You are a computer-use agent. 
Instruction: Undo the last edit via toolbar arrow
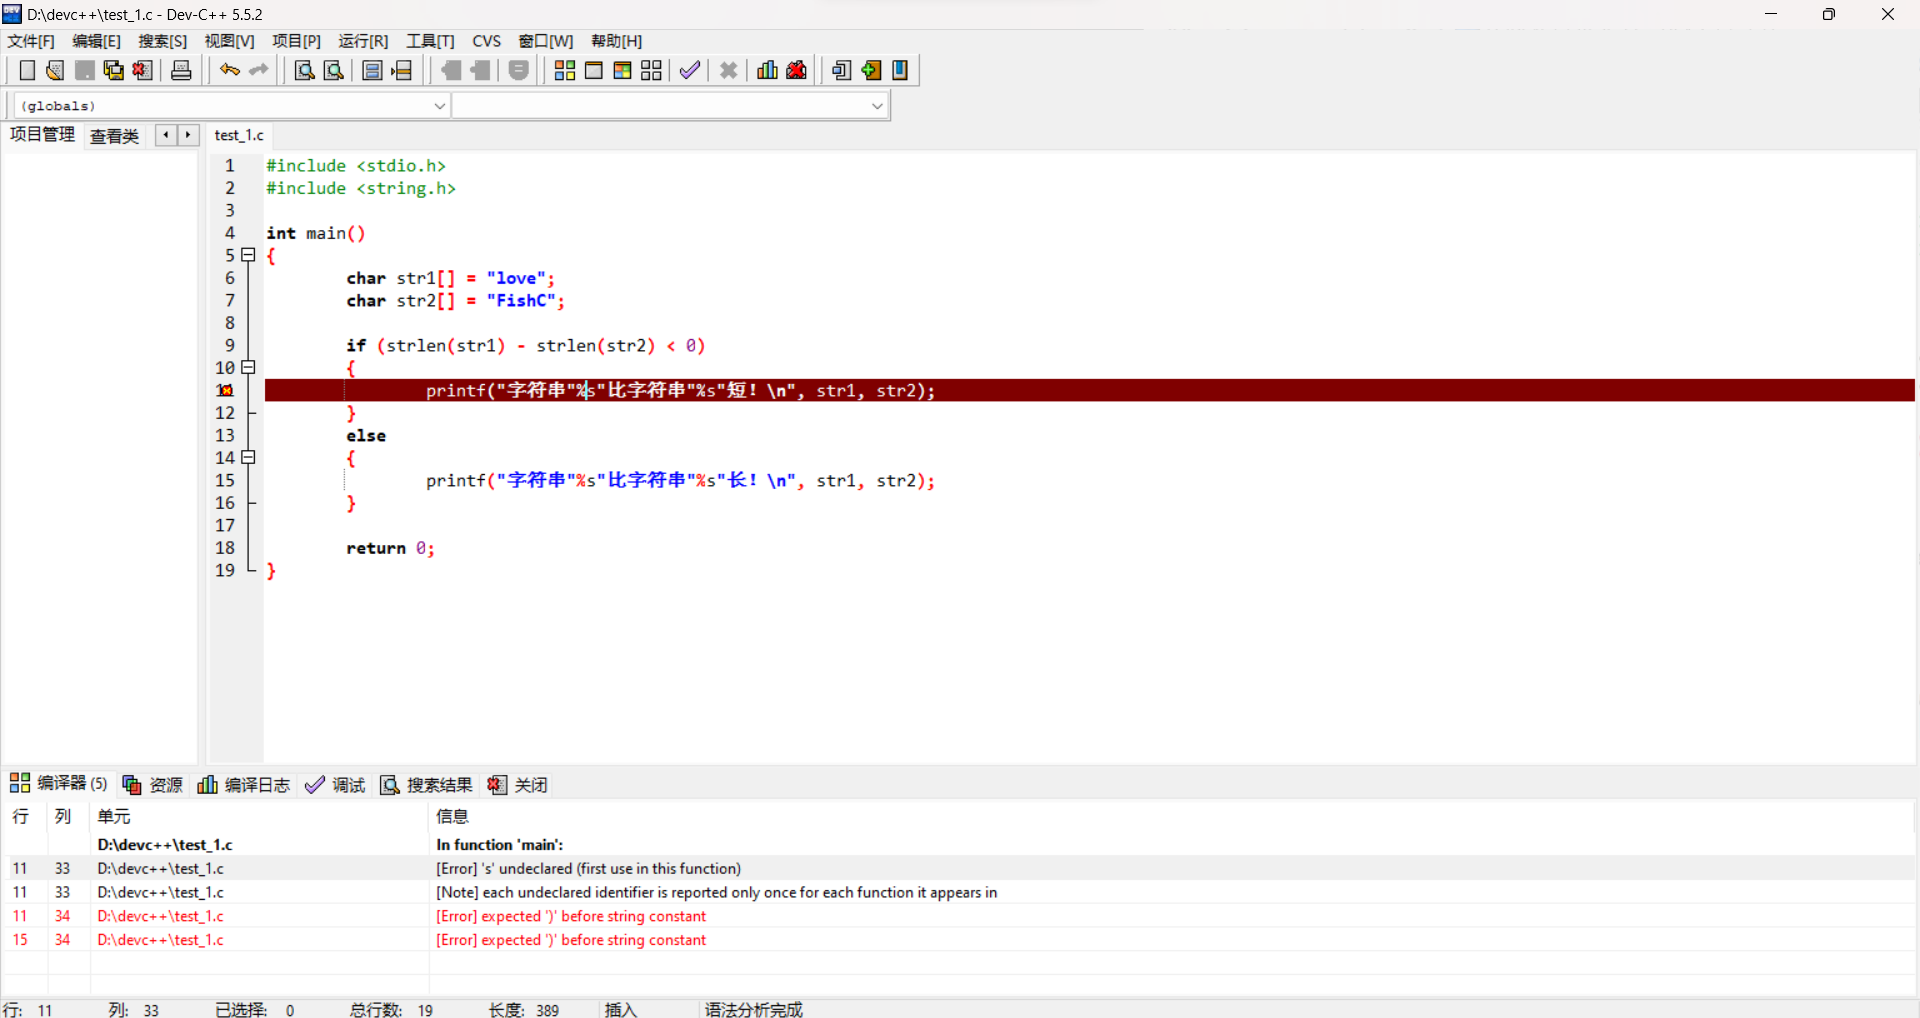click(230, 70)
